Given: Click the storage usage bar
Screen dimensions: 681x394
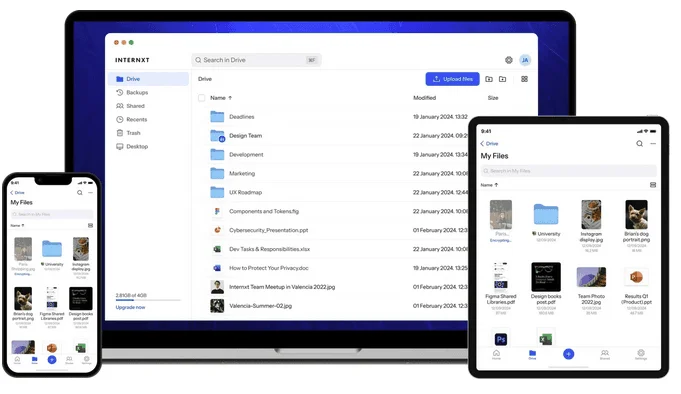Looking at the screenshot, I should tap(148, 300).
